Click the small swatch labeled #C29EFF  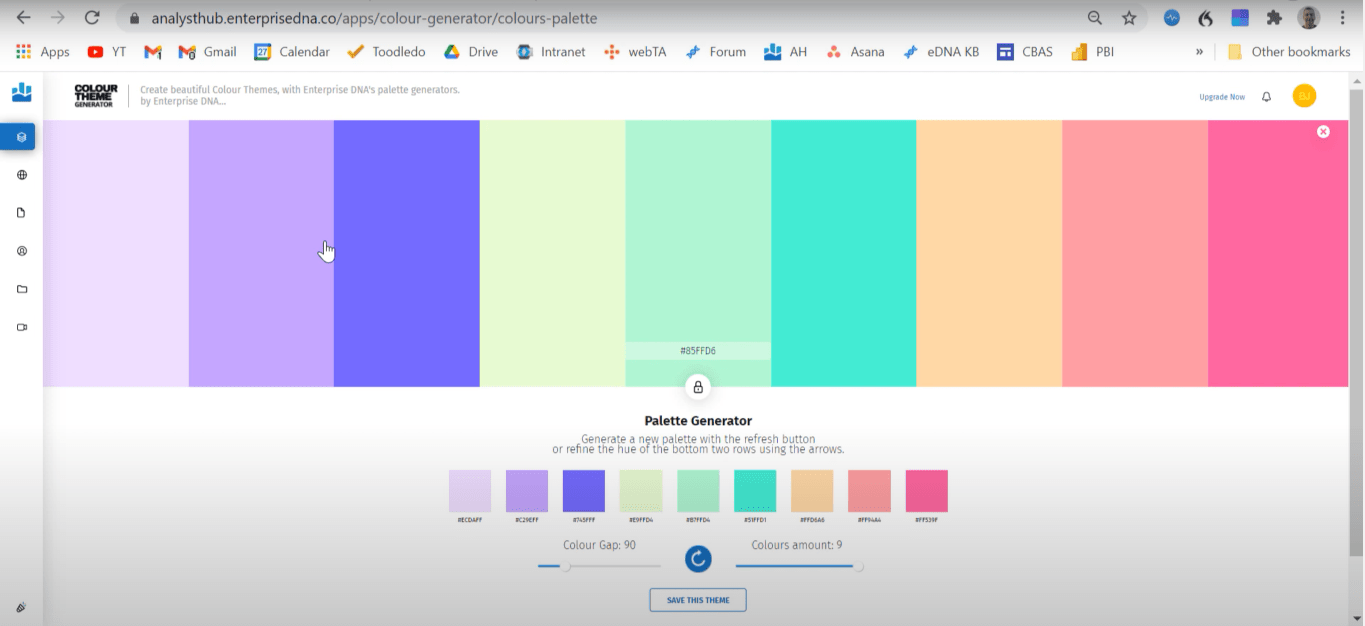pos(527,491)
